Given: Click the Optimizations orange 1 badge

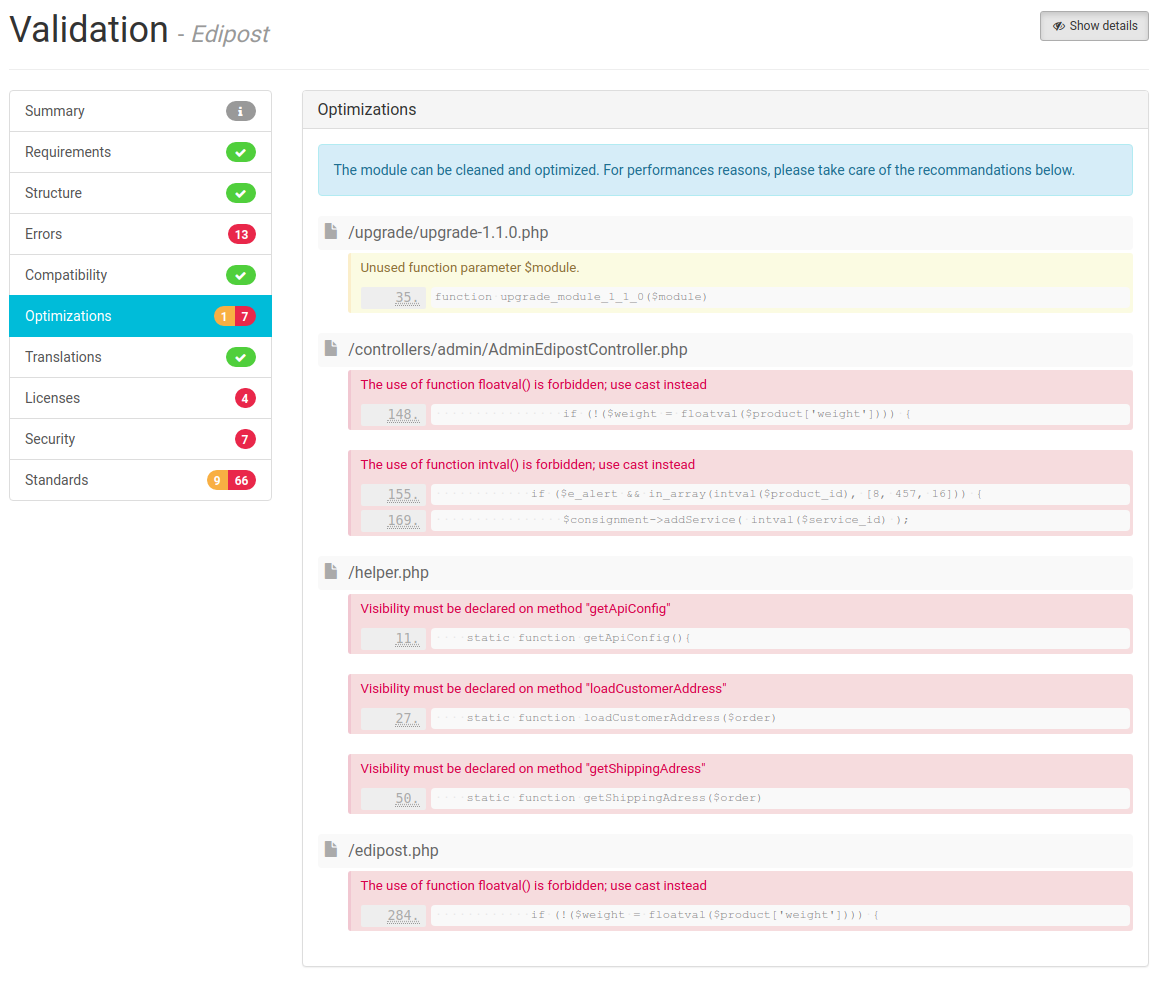Looking at the screenshot, I should coord(224,316).
